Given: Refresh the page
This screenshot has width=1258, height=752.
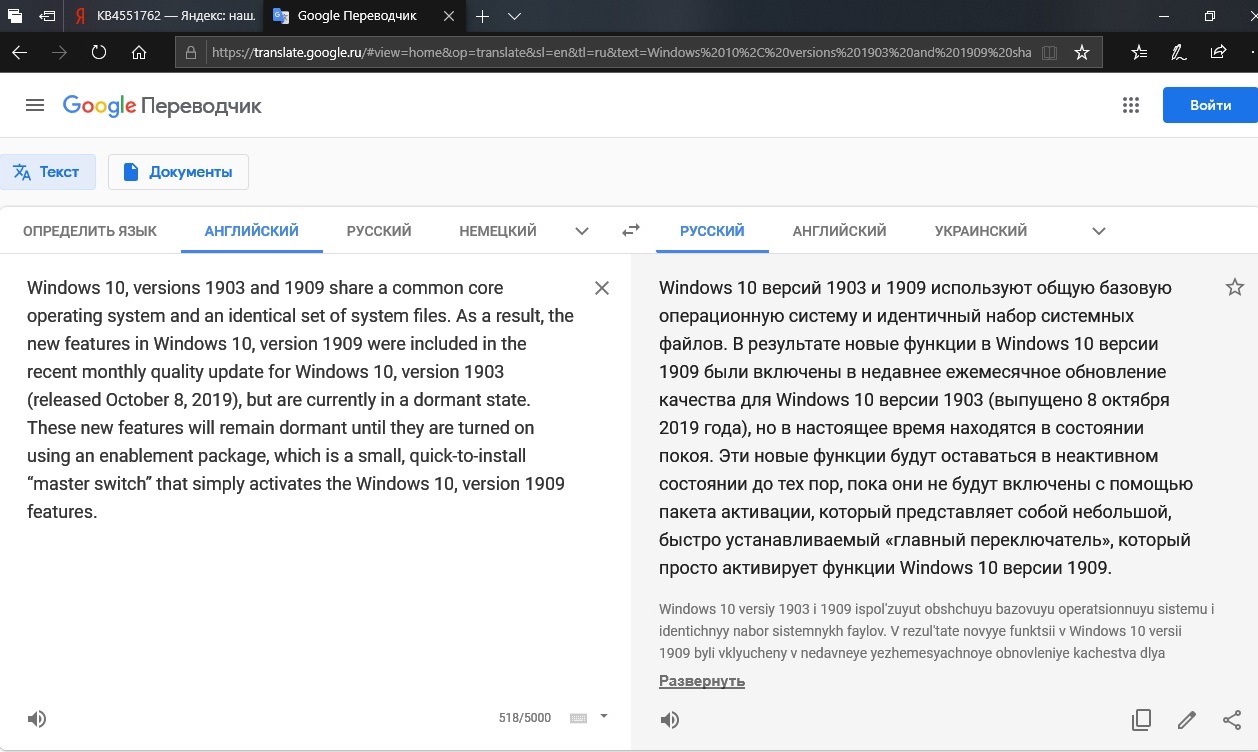Looking at the screenshot, I should point(98,52).
